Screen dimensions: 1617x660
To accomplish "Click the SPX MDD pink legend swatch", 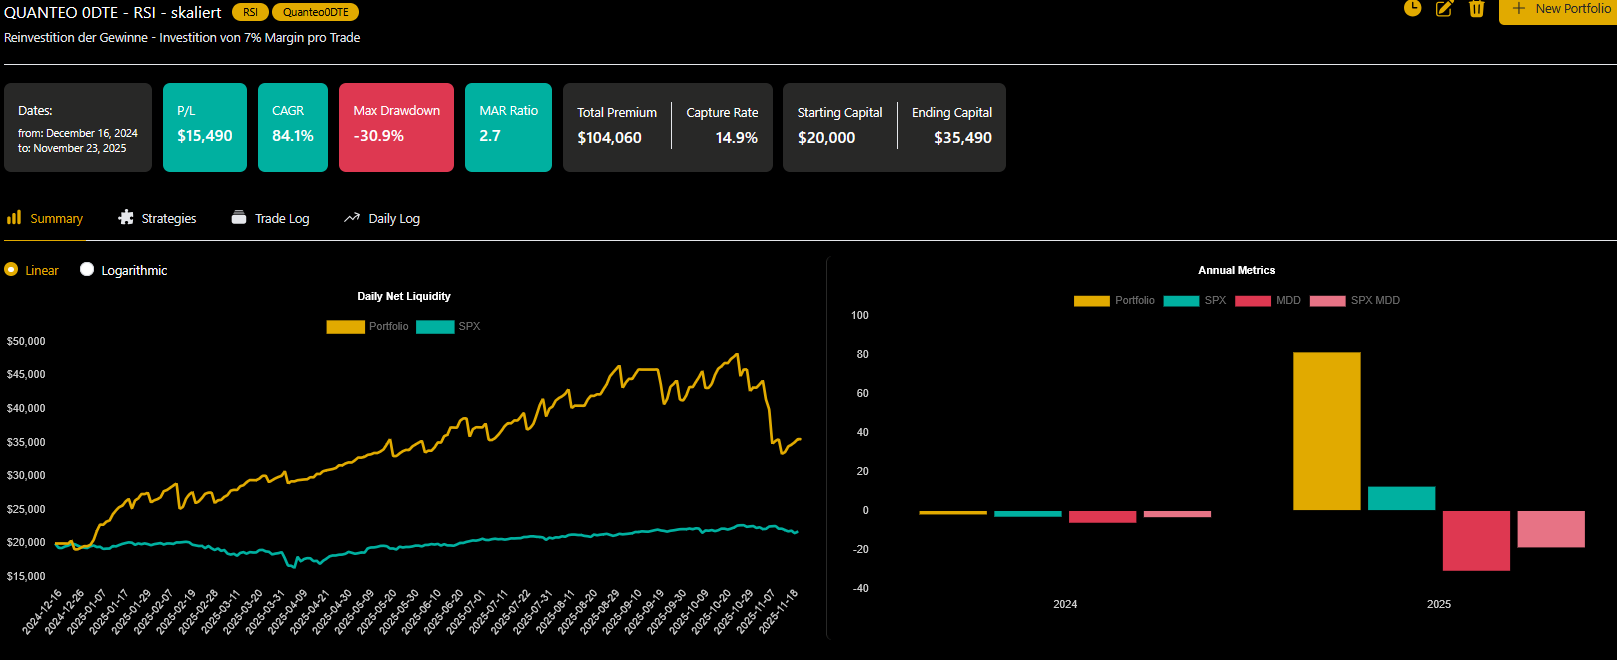I will [1327, 301].
